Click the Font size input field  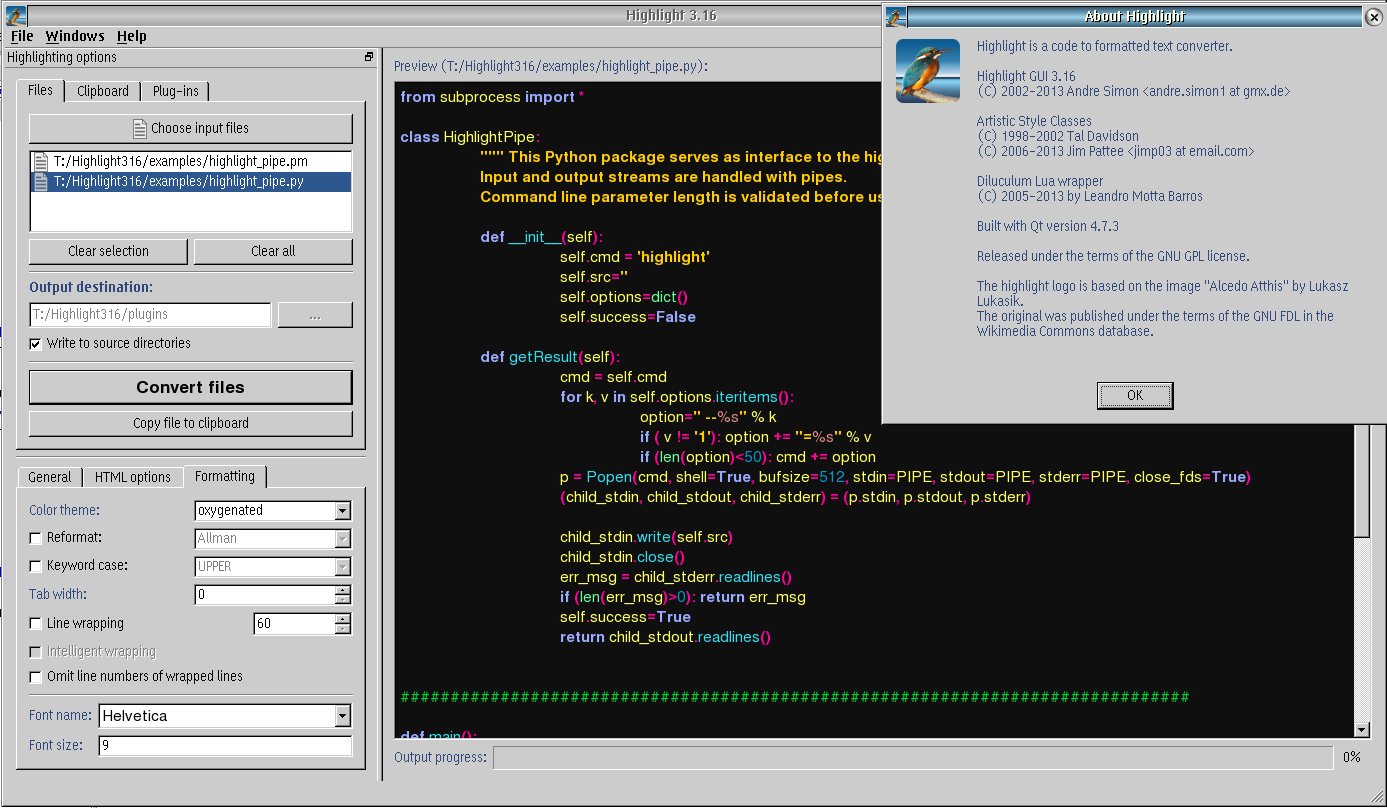(x=225, y=745)
